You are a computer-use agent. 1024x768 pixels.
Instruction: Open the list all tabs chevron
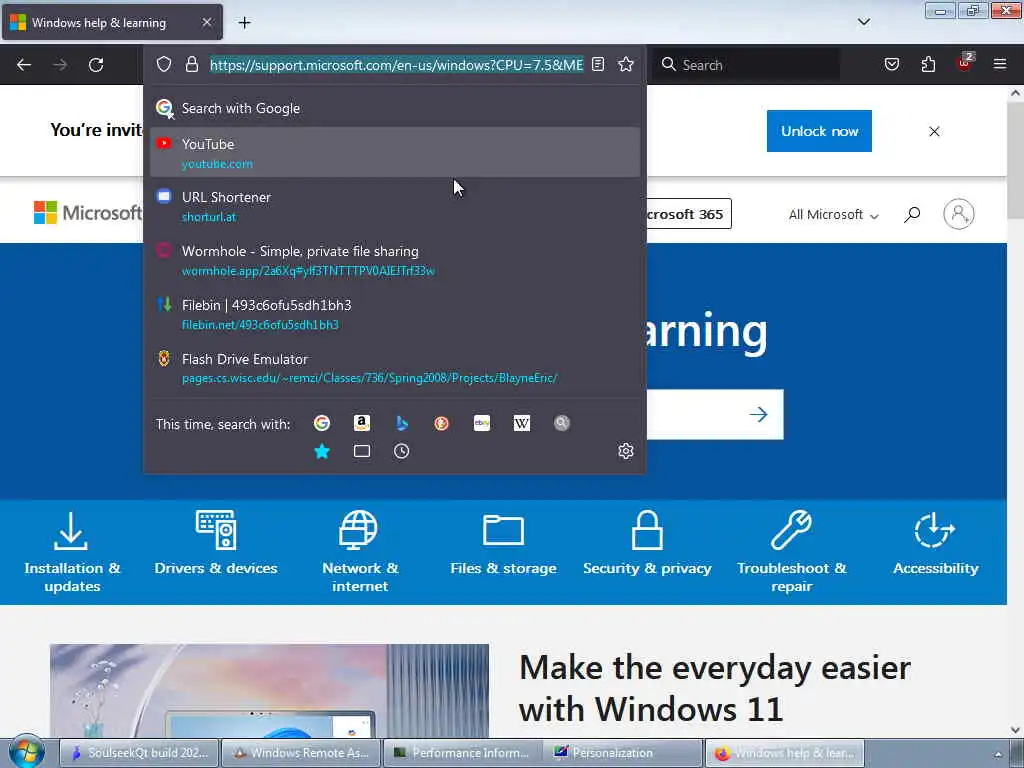[x=864, y=22]
